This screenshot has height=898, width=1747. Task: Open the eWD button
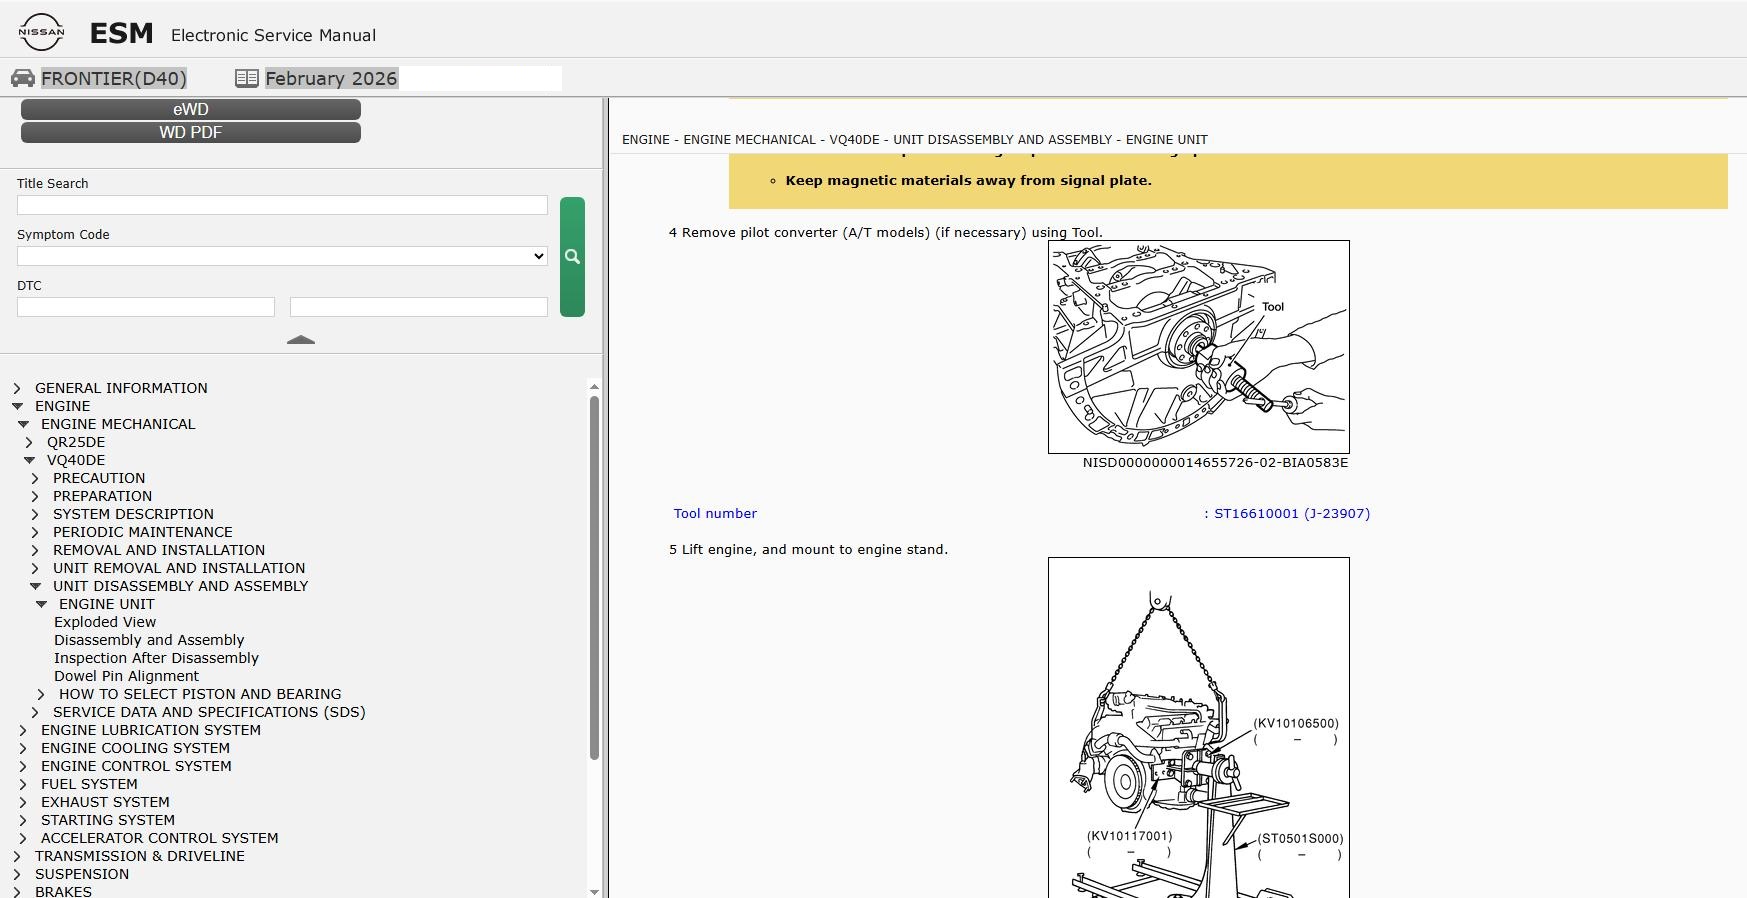(191, 109)
